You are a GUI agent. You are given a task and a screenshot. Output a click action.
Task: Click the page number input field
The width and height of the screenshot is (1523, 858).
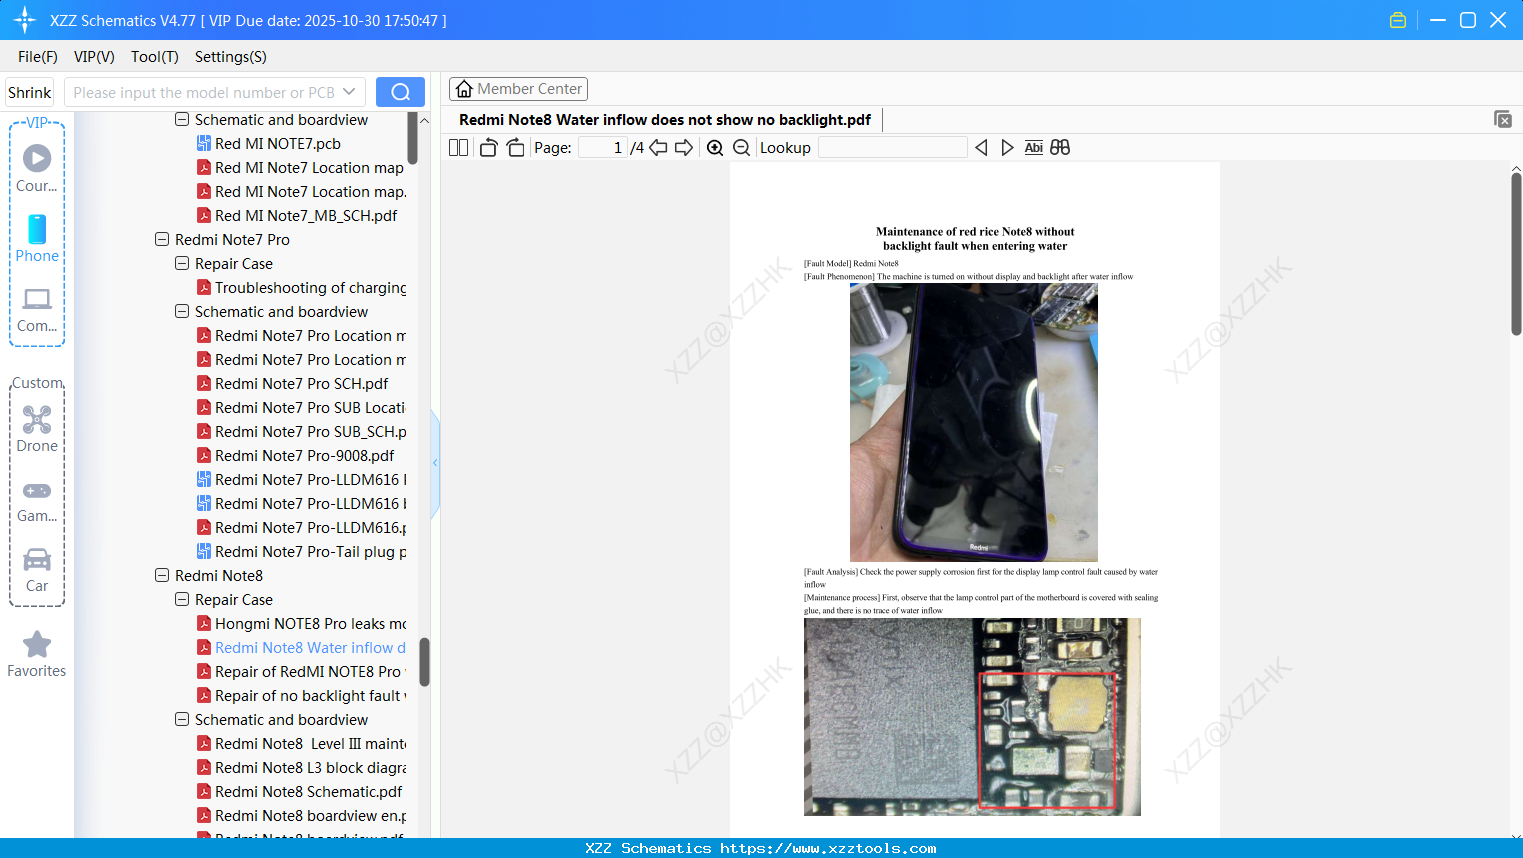click(x=603, y=147)
